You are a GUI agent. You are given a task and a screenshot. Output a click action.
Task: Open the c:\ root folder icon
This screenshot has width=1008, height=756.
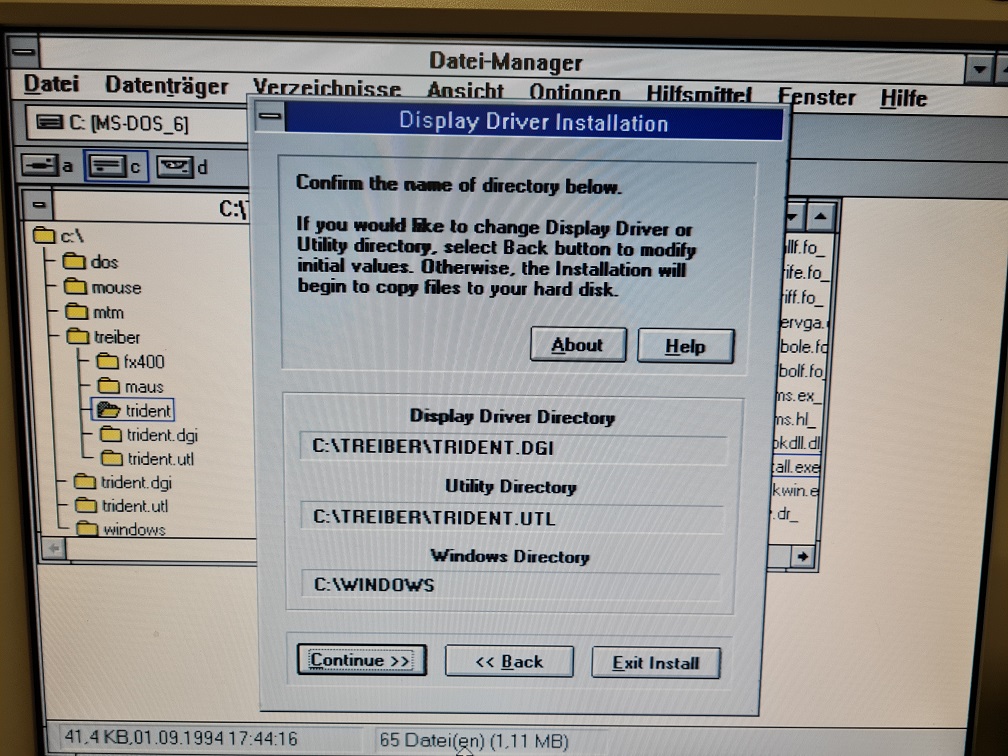(x=44, y=236)
